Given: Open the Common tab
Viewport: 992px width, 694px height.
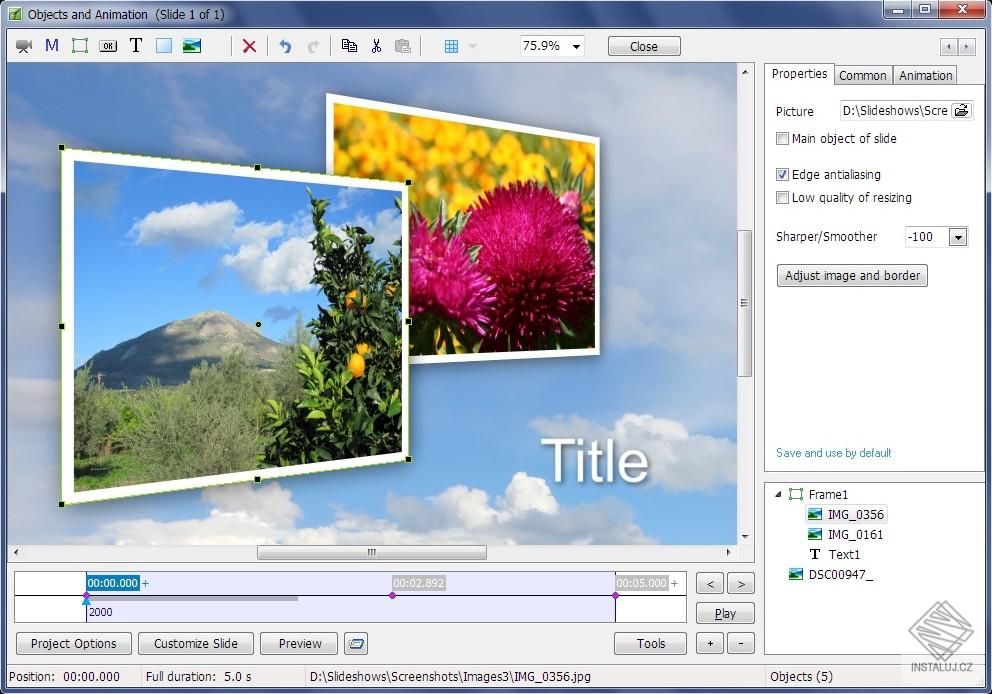Looking at the screenshot, I should coord(862,75).
